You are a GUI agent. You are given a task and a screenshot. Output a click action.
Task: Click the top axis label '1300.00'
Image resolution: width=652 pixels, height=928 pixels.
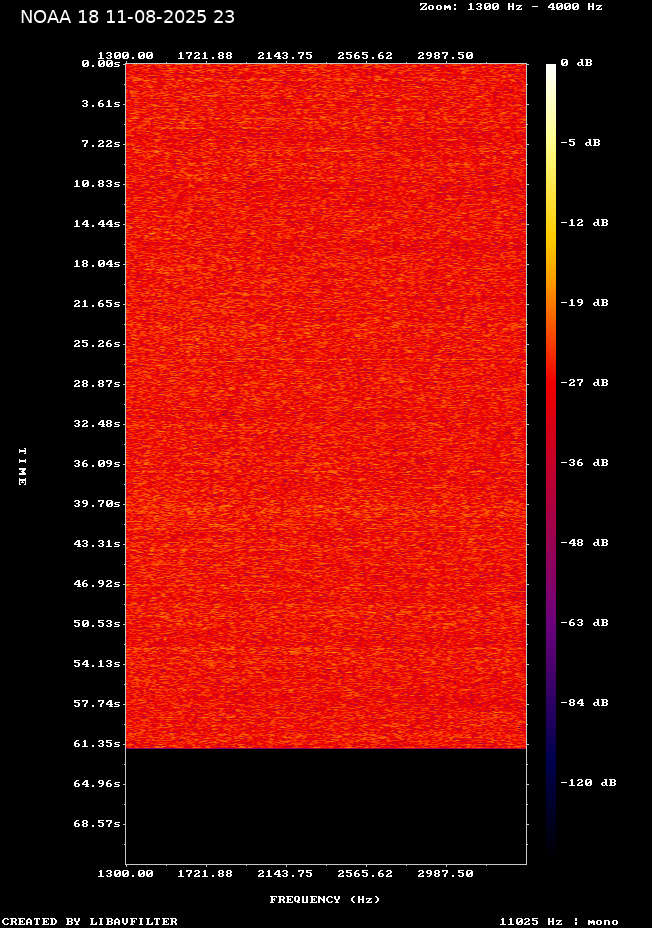point(125,56)
